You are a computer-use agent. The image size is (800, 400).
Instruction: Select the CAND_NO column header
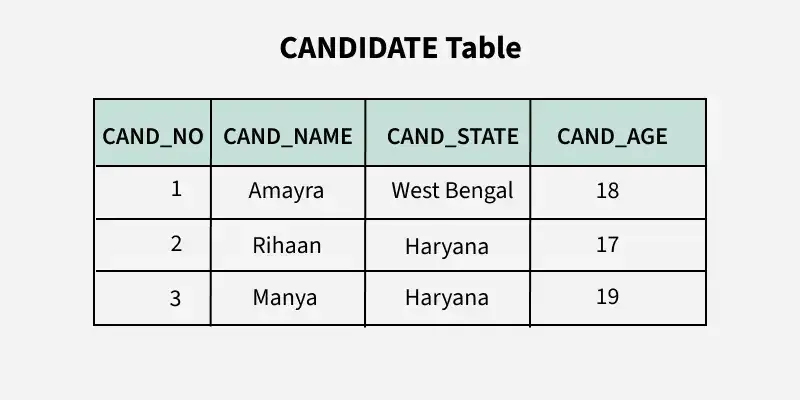pyautogui.click(x=153, y=132)
